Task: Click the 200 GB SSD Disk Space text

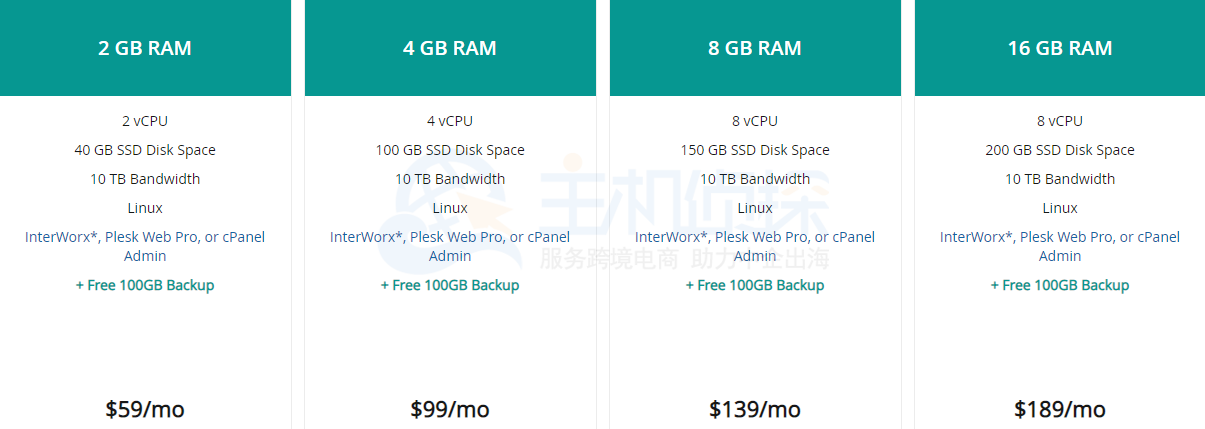Action: pos(1060,150)
